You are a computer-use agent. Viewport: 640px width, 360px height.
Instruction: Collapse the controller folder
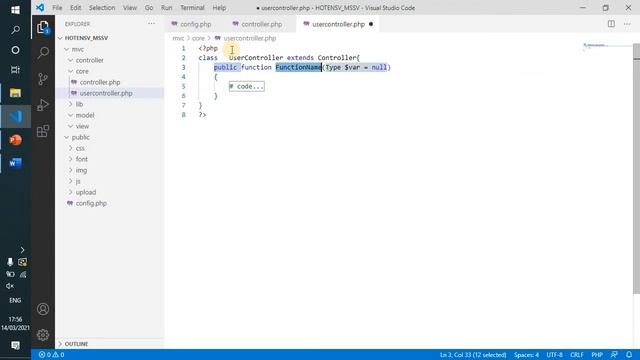(x=89, y=60)
